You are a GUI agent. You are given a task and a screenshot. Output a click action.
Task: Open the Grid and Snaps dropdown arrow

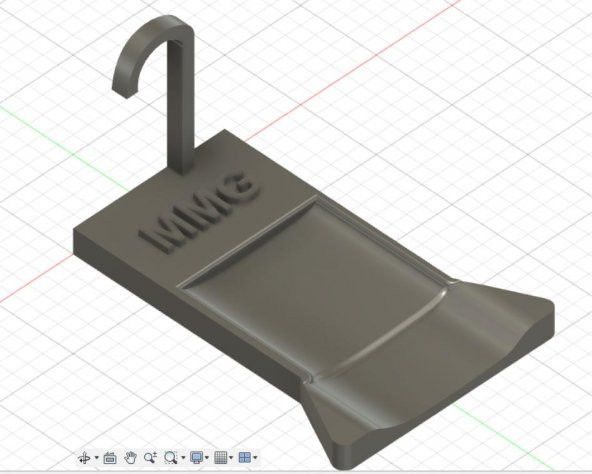[x=231, y=458]
